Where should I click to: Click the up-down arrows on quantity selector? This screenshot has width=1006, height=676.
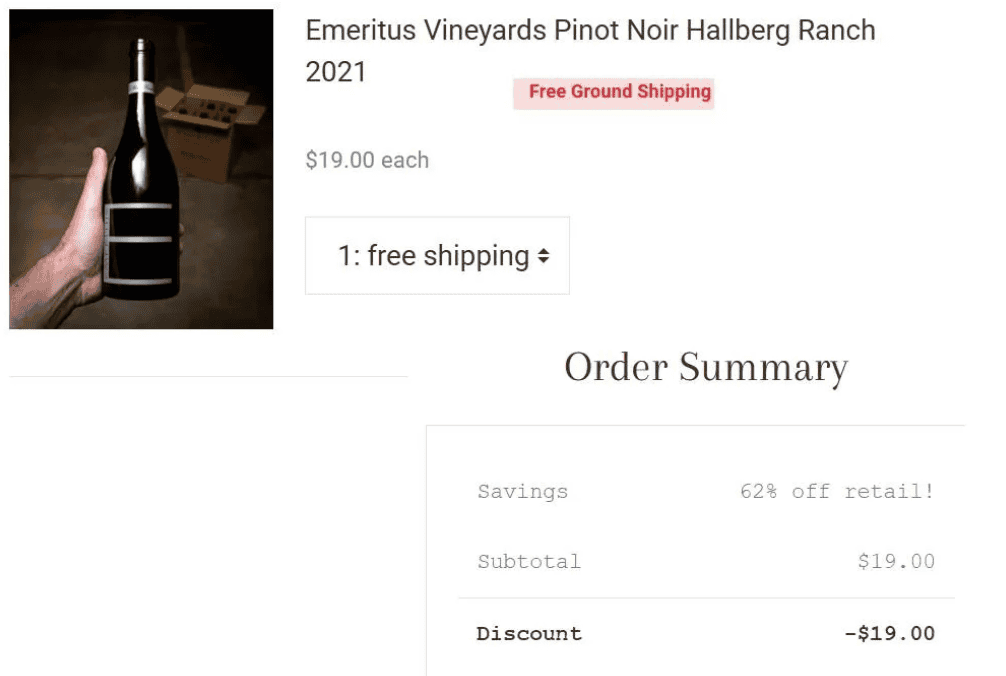coord(543,257)
